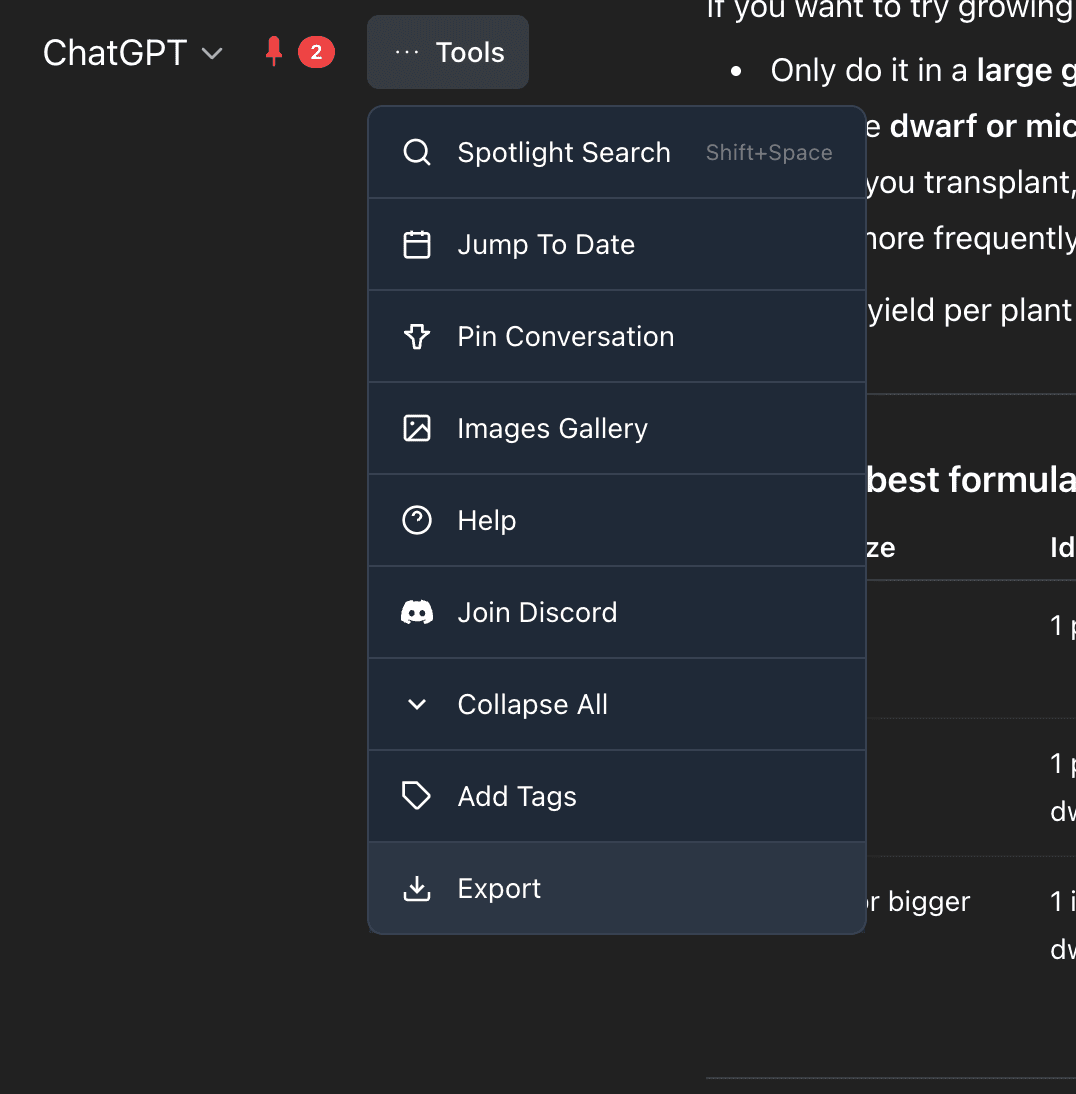Open Spotlight Search from the menu
1076x1094 pixels.
[x=563, y=152]
